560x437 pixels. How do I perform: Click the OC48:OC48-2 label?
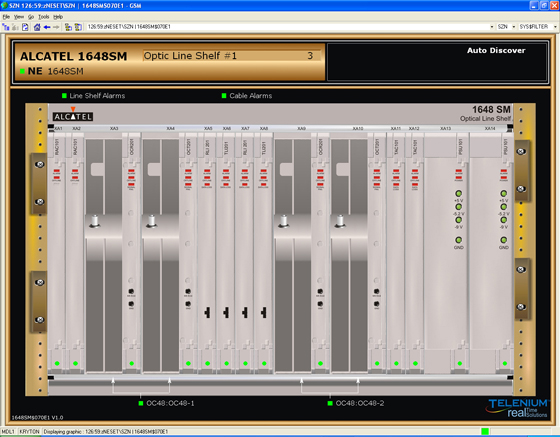tap(360, 403)
